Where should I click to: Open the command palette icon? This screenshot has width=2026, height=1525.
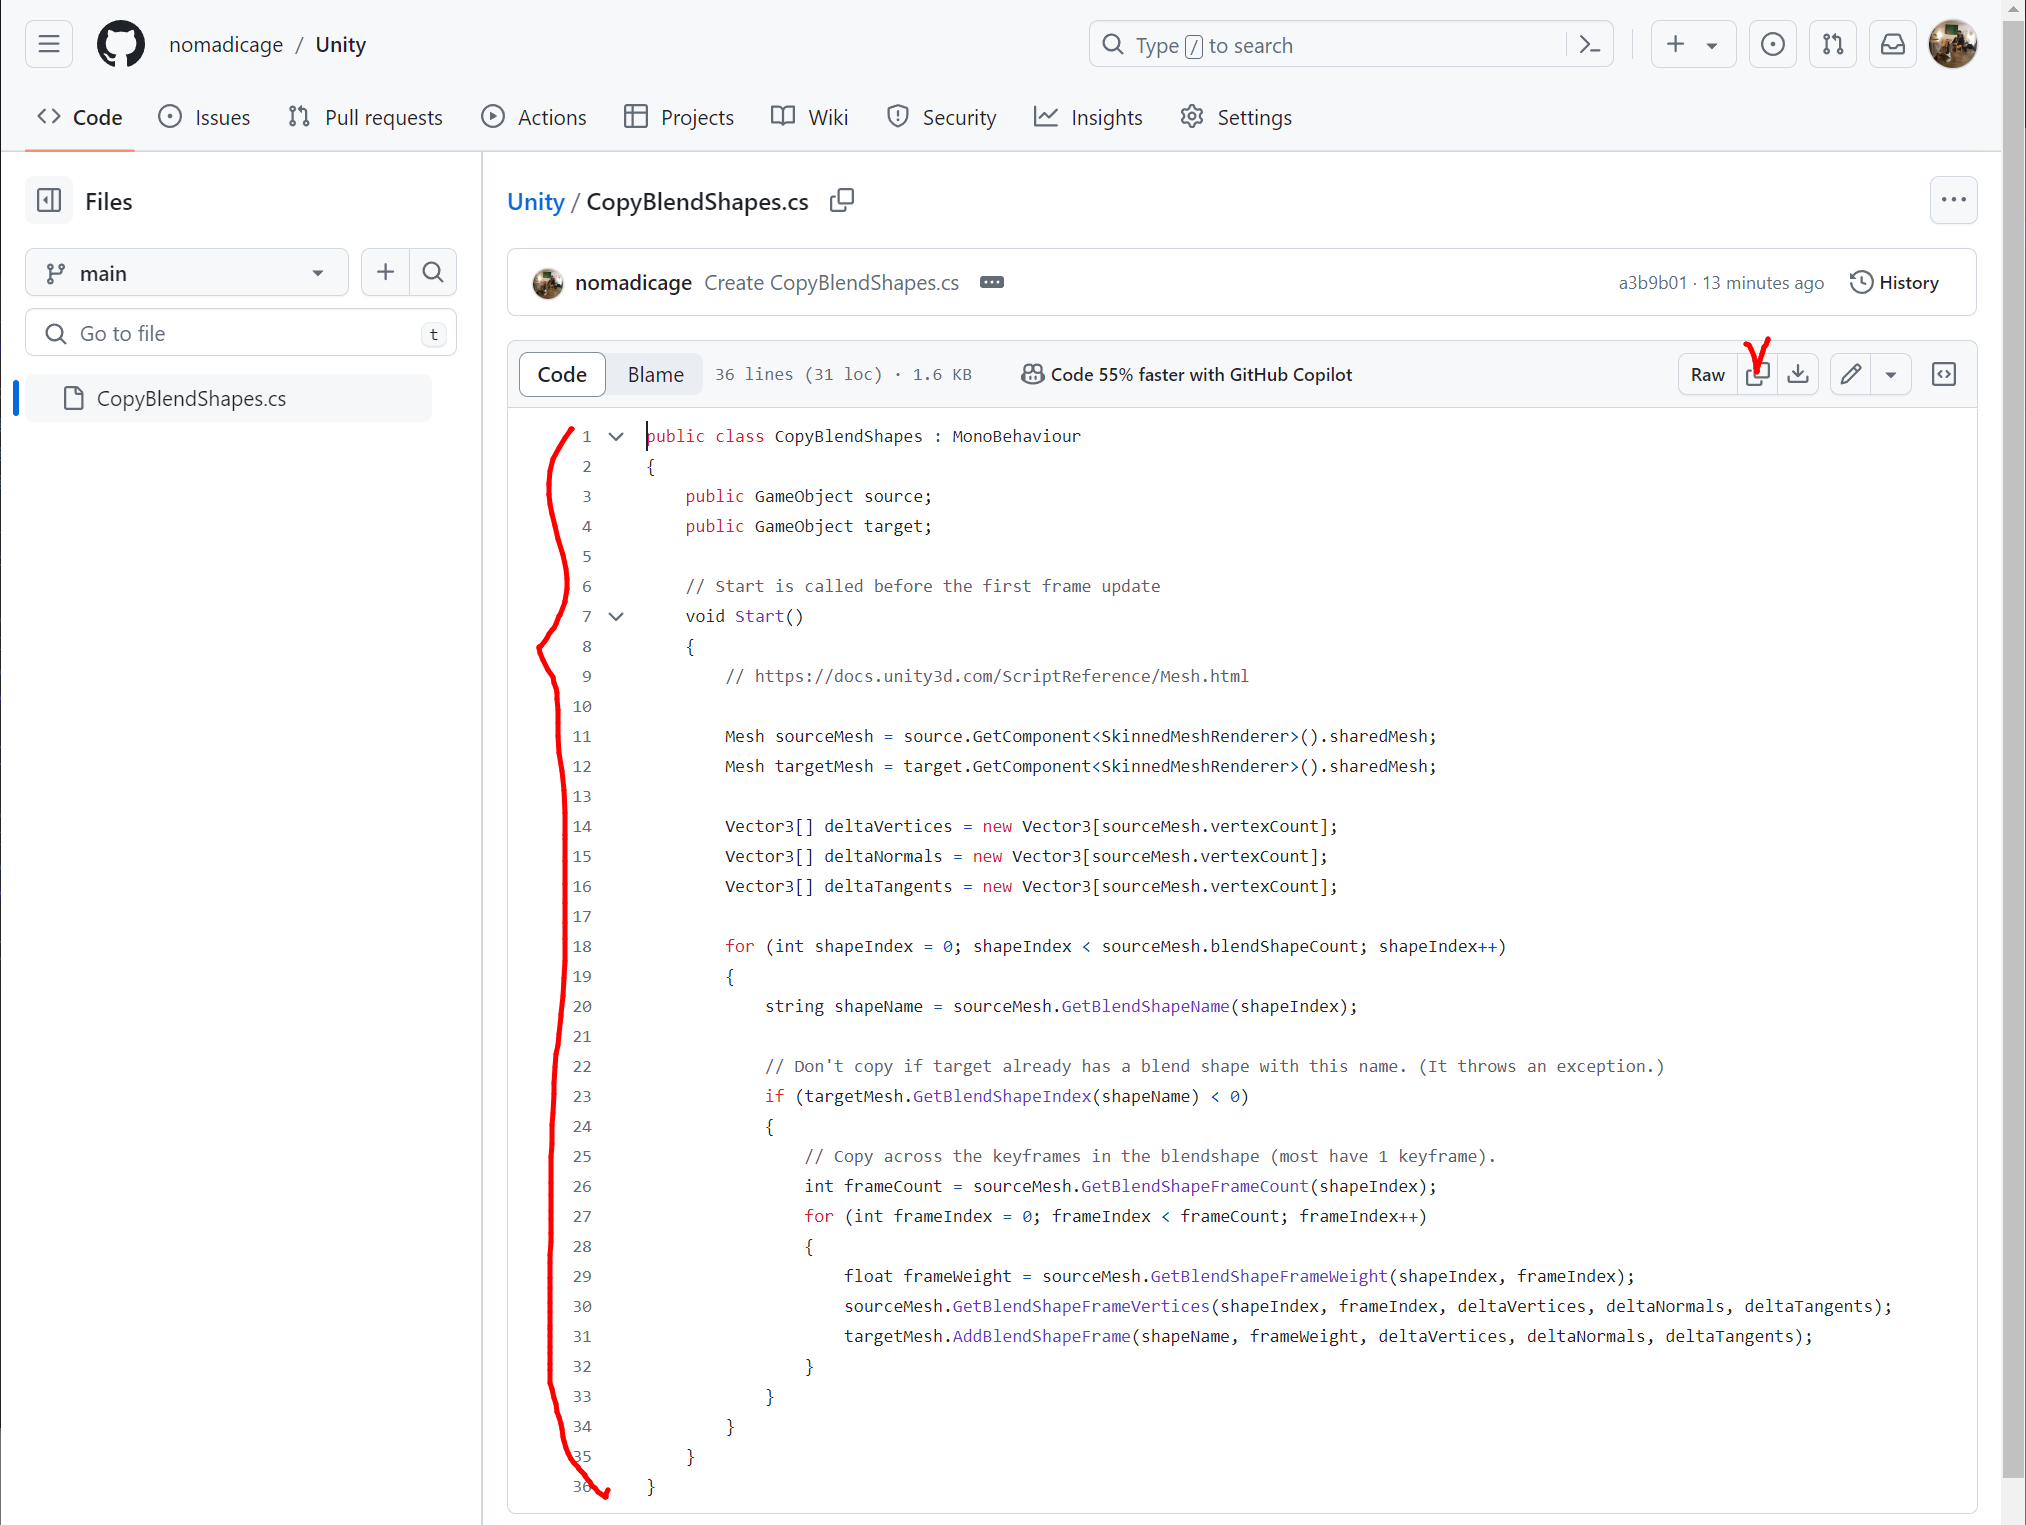1589,45
